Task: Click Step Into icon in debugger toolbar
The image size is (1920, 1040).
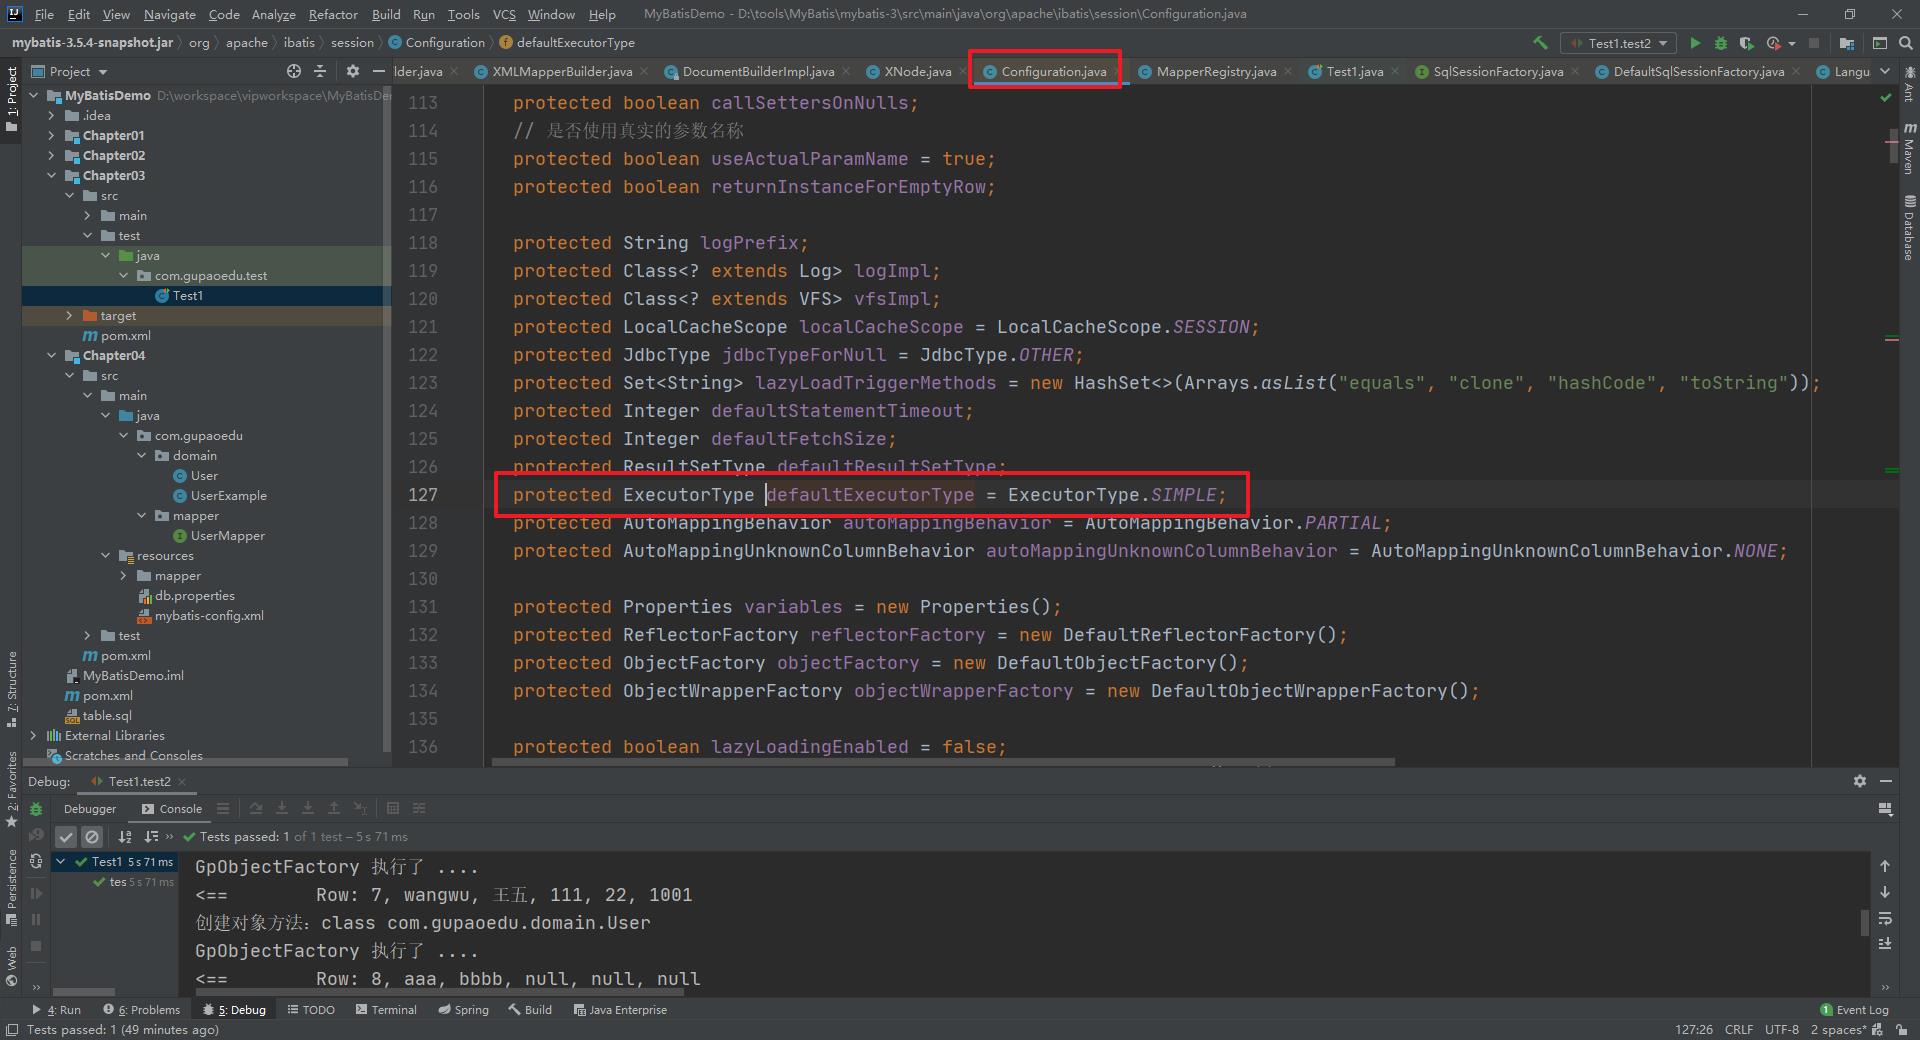Action: (282, 808)
